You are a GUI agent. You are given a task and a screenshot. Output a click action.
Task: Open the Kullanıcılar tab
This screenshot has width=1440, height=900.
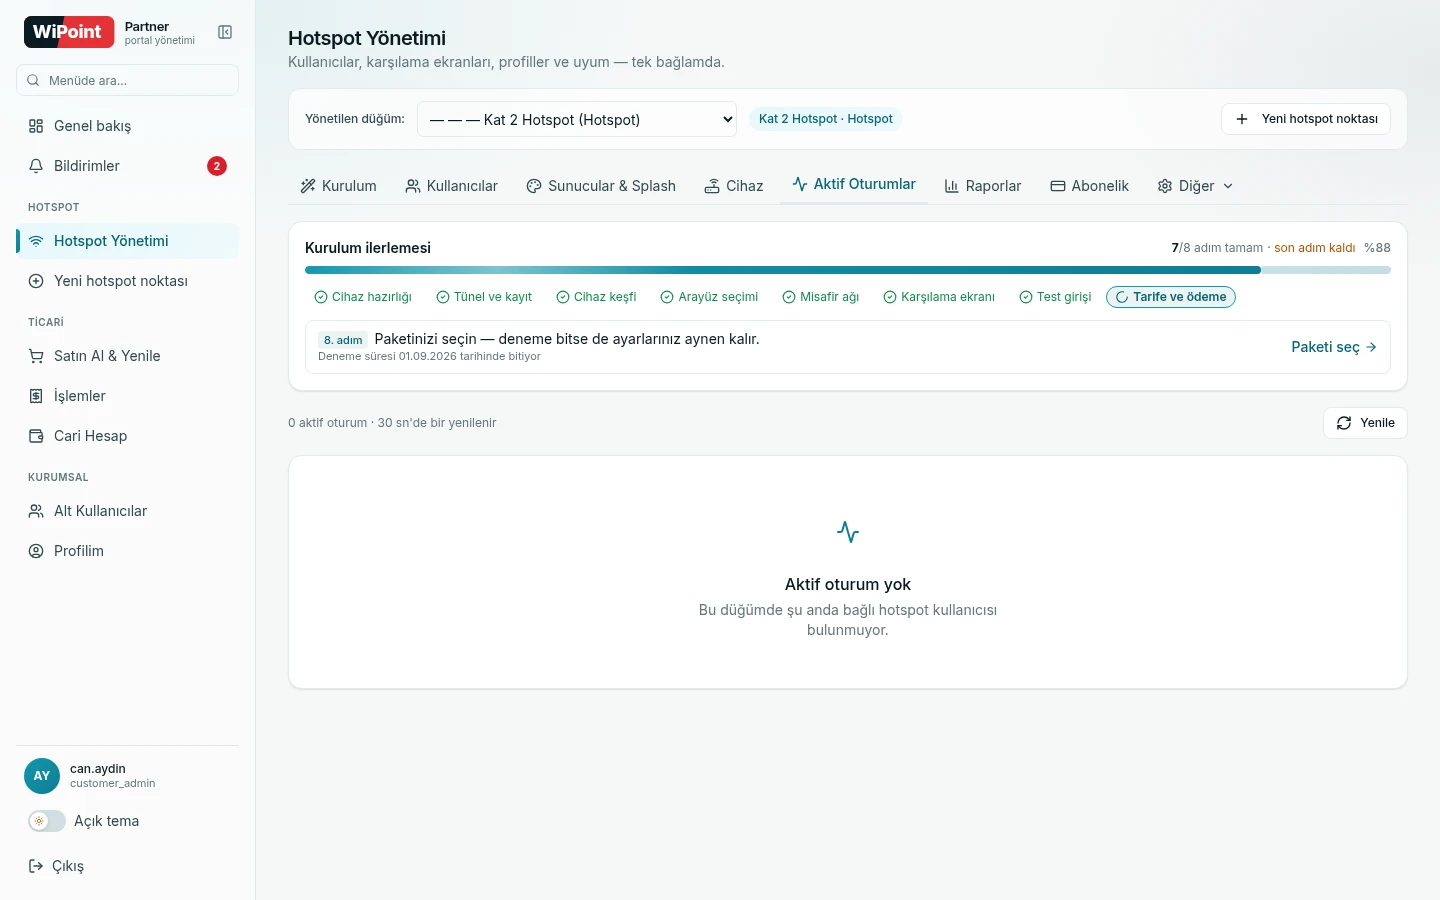click(x=451, y=186)
